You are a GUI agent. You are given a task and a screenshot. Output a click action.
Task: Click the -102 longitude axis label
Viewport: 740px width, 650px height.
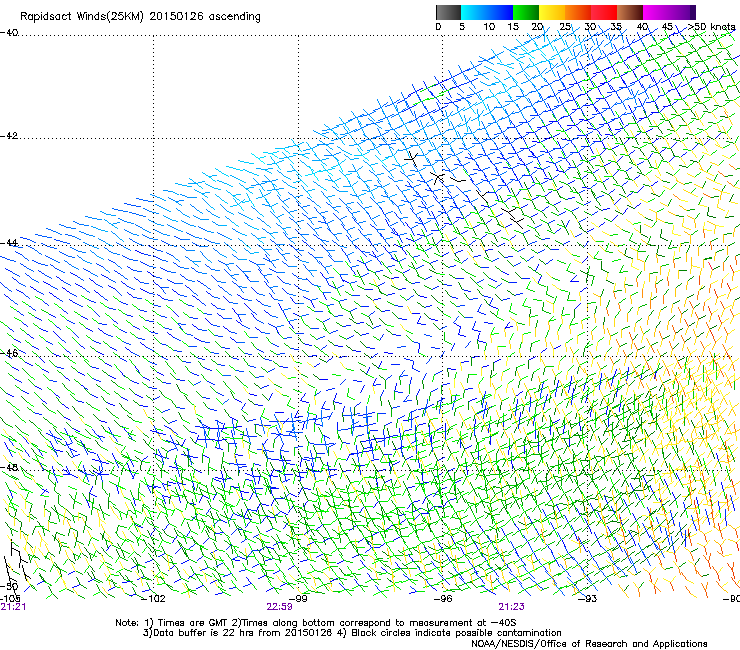[x=154, y=599]
